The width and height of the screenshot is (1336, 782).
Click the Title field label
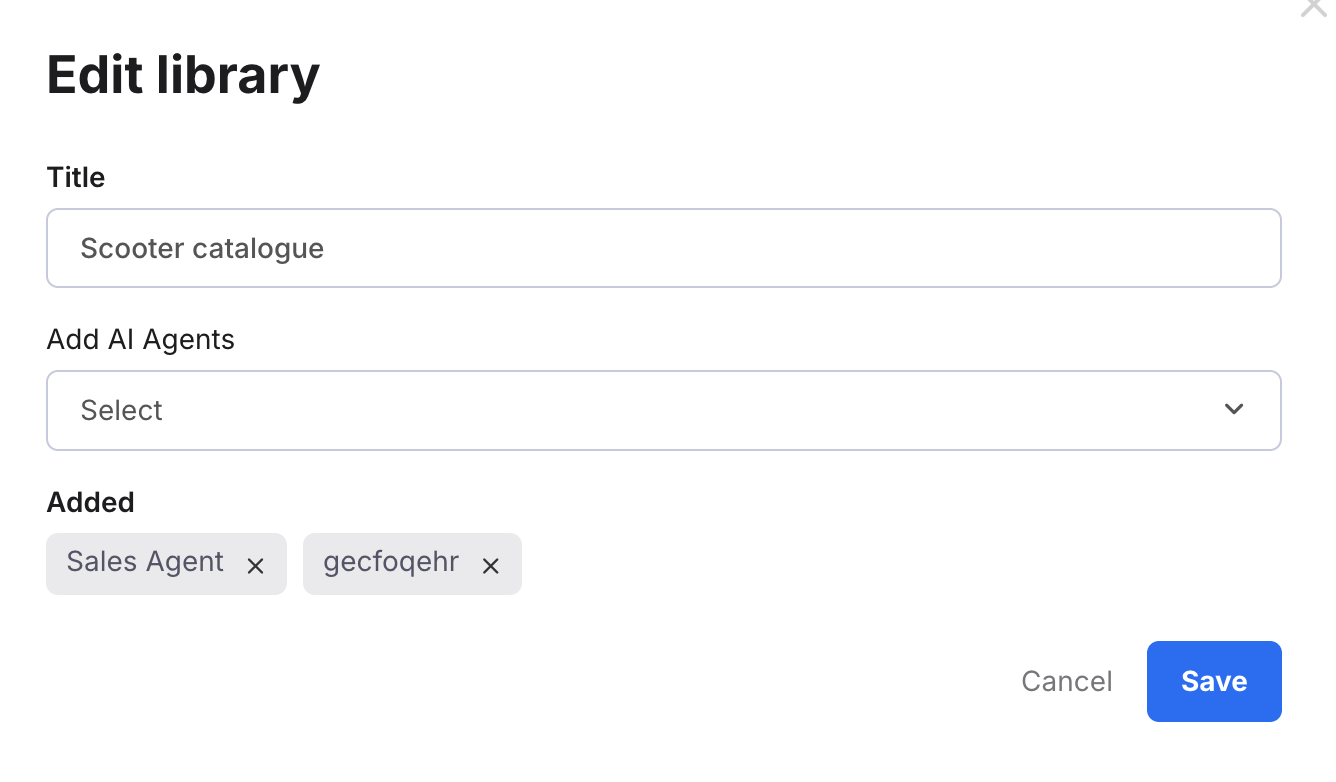[76, 177]
